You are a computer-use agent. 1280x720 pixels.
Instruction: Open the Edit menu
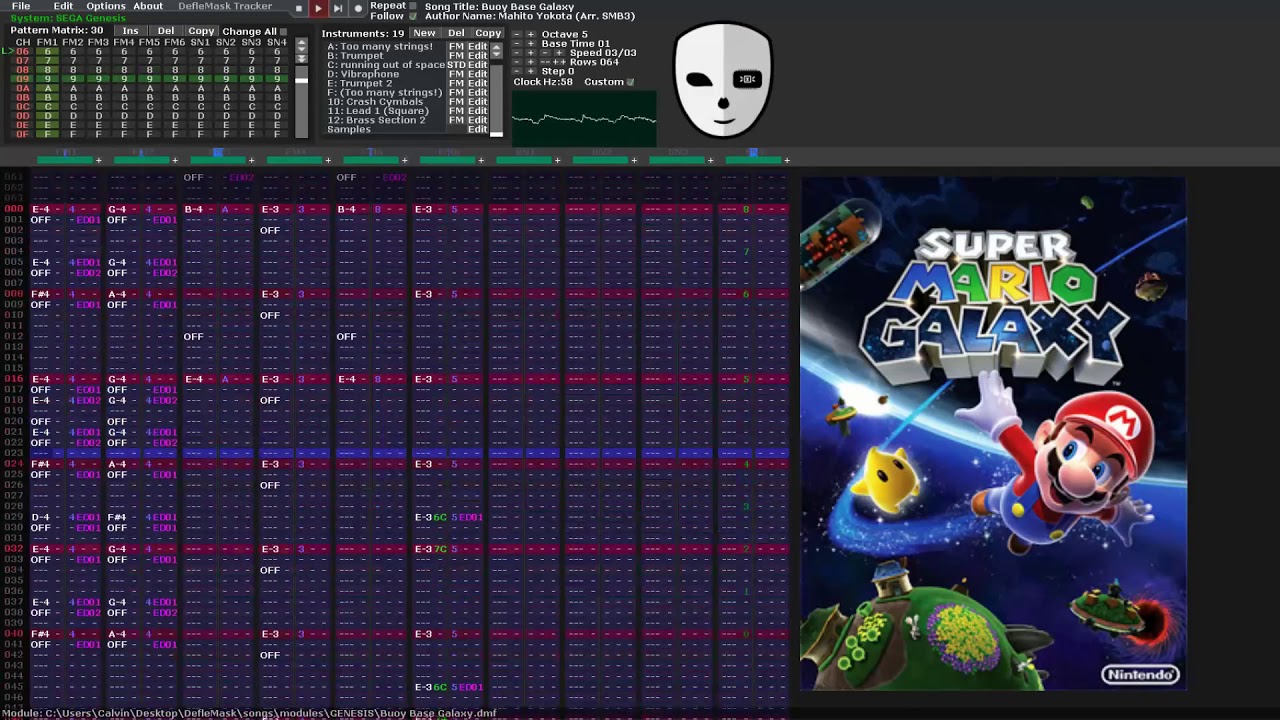click(63, 6)
